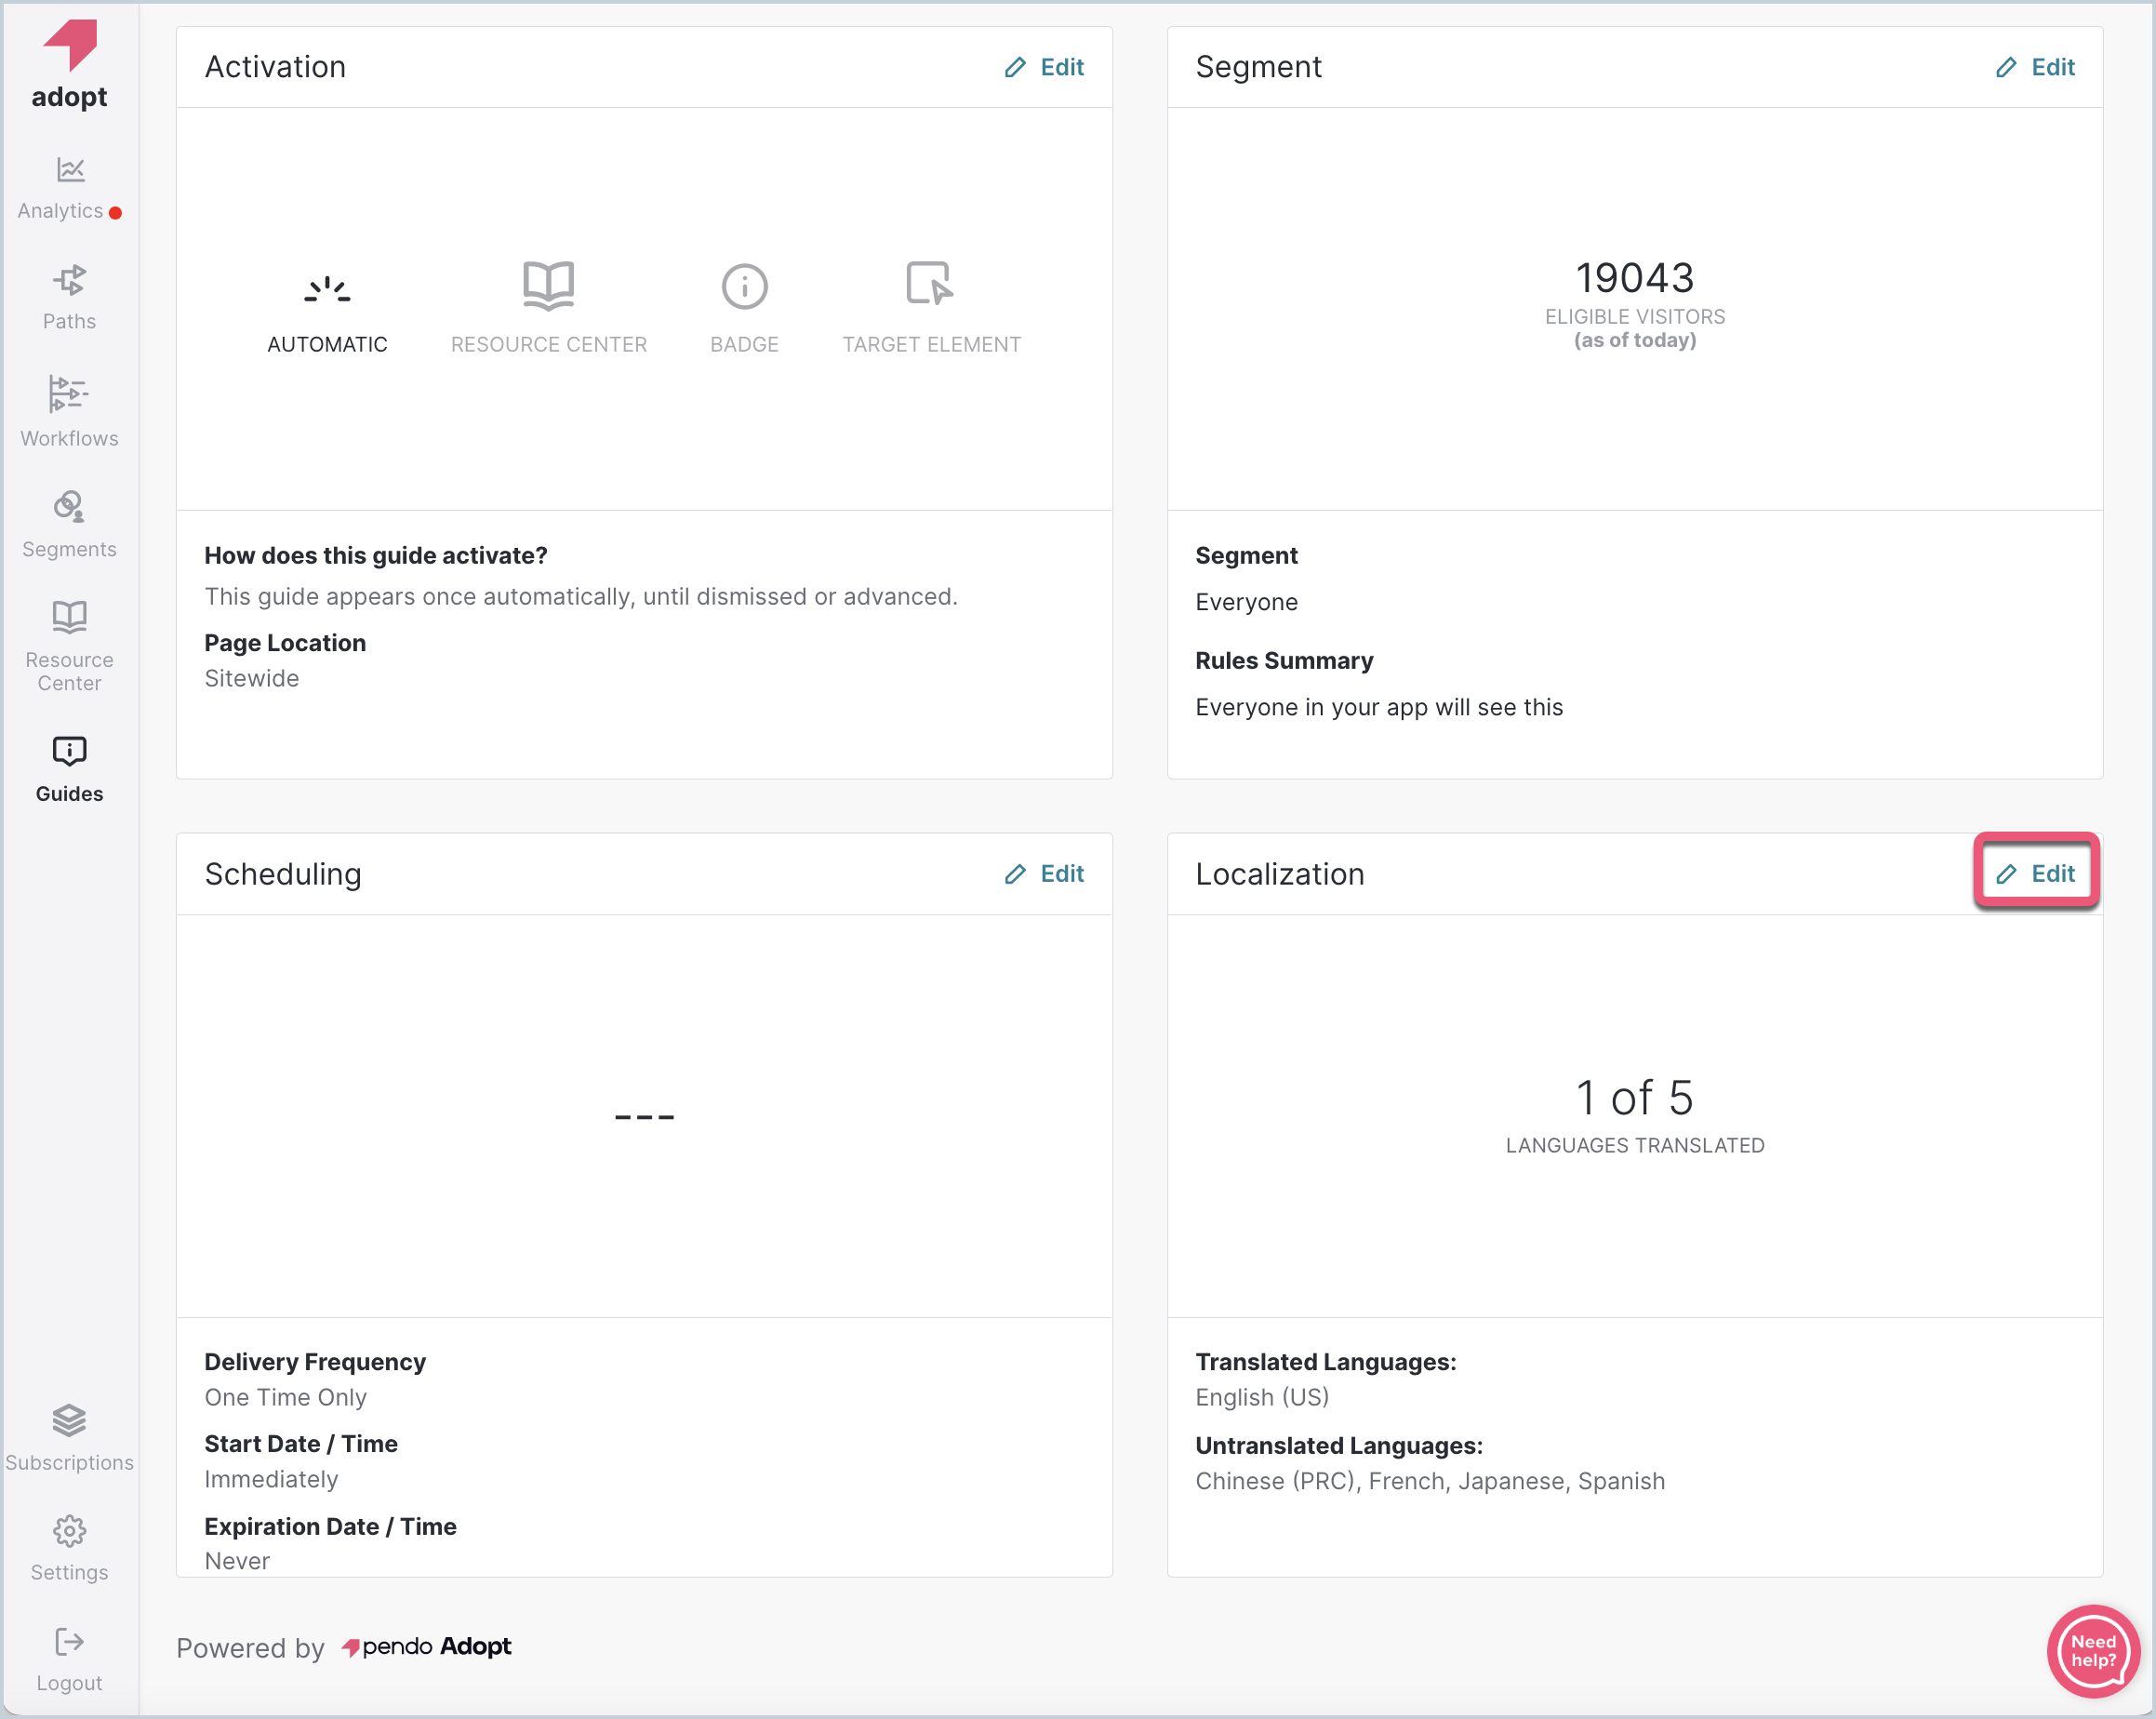Open Analytics from the sidebar

pyautogui.click(x=69, y=187)
